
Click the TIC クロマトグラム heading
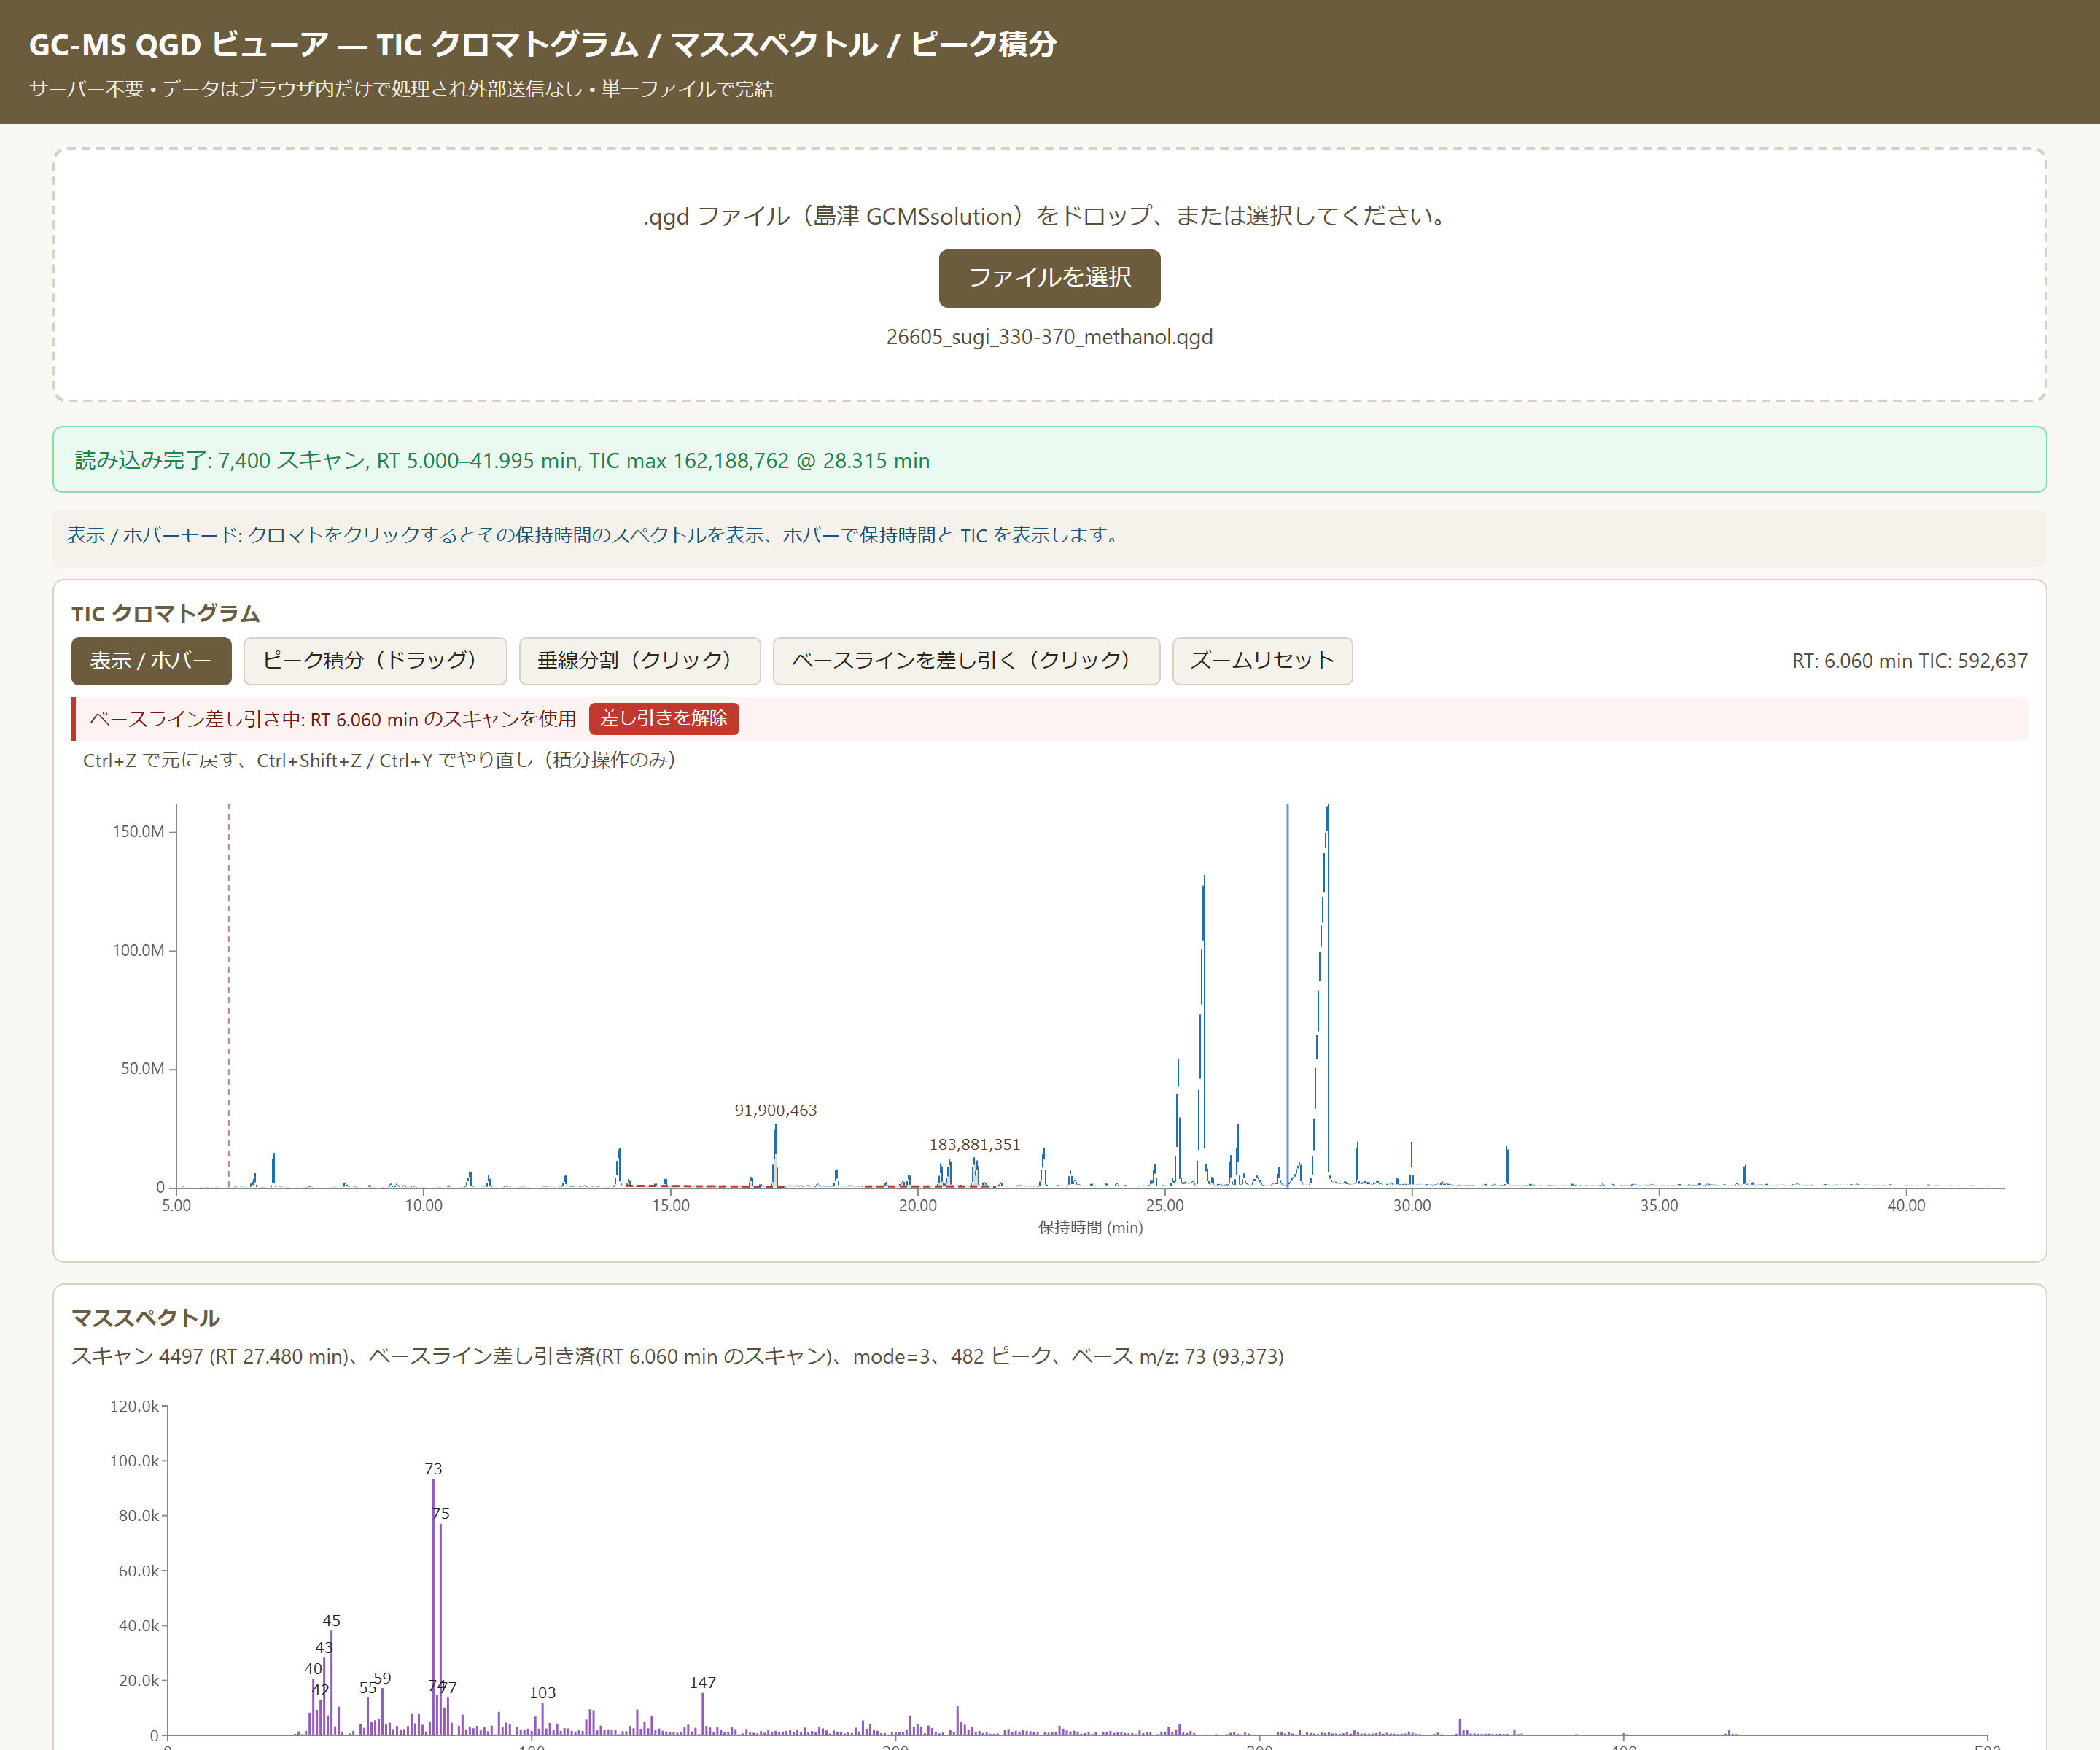coord(166,613)
